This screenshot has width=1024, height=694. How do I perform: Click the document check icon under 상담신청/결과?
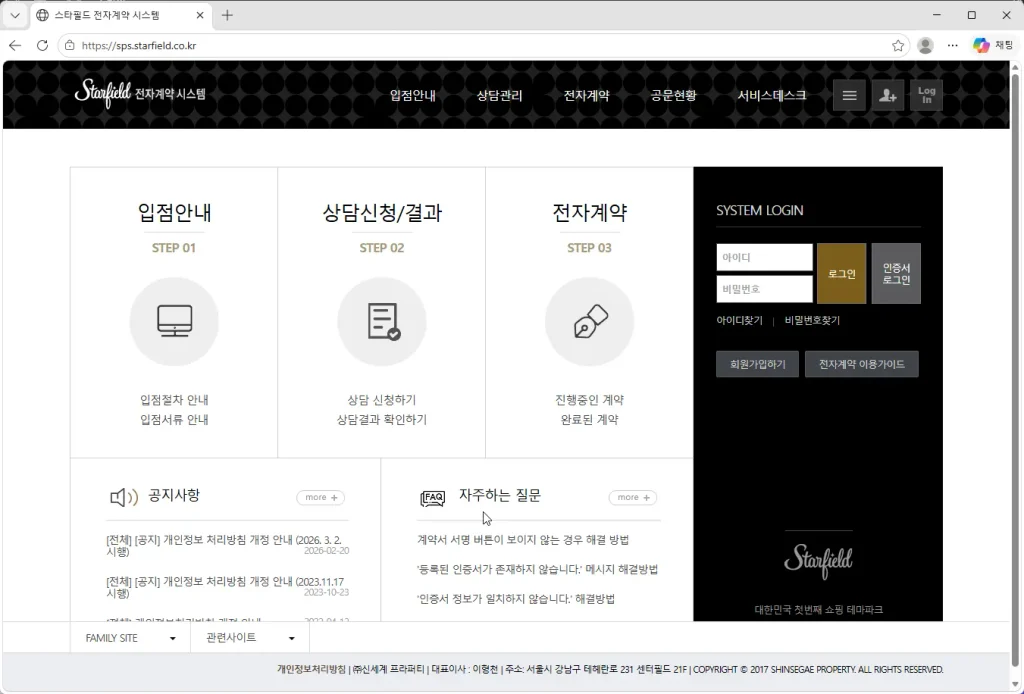point(382,321)
